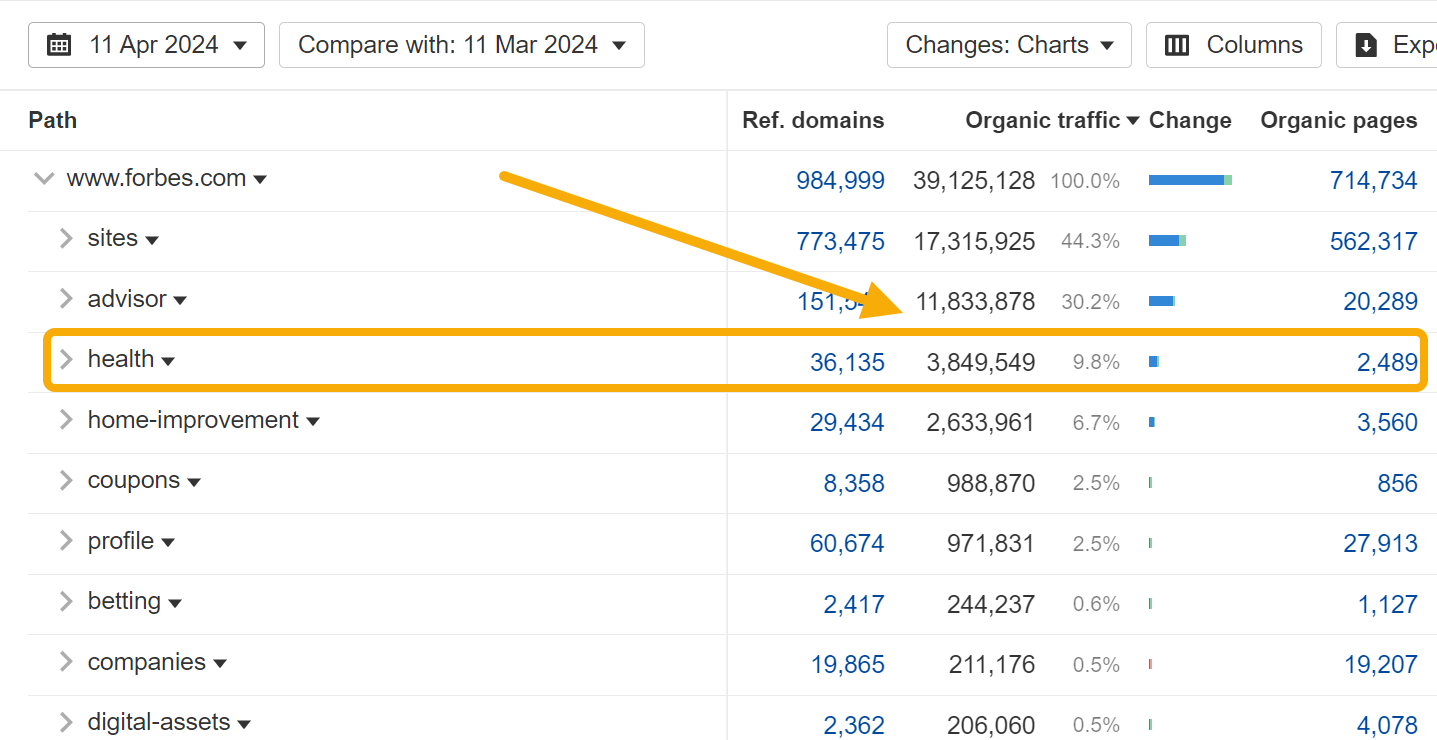Click the expand arrow beside digital-assets
This screenshot has width=1437, height=740.
(64, 722)
